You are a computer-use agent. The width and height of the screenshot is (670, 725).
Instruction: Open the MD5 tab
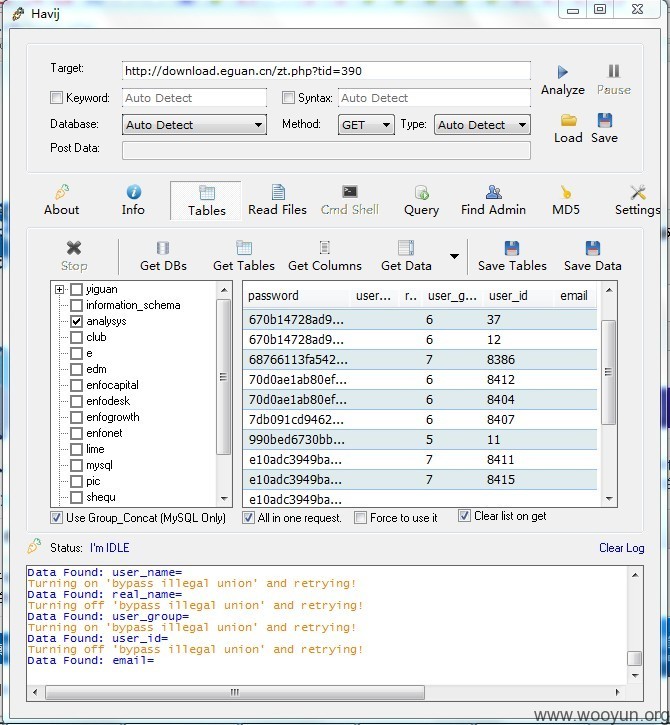(566, 201)
